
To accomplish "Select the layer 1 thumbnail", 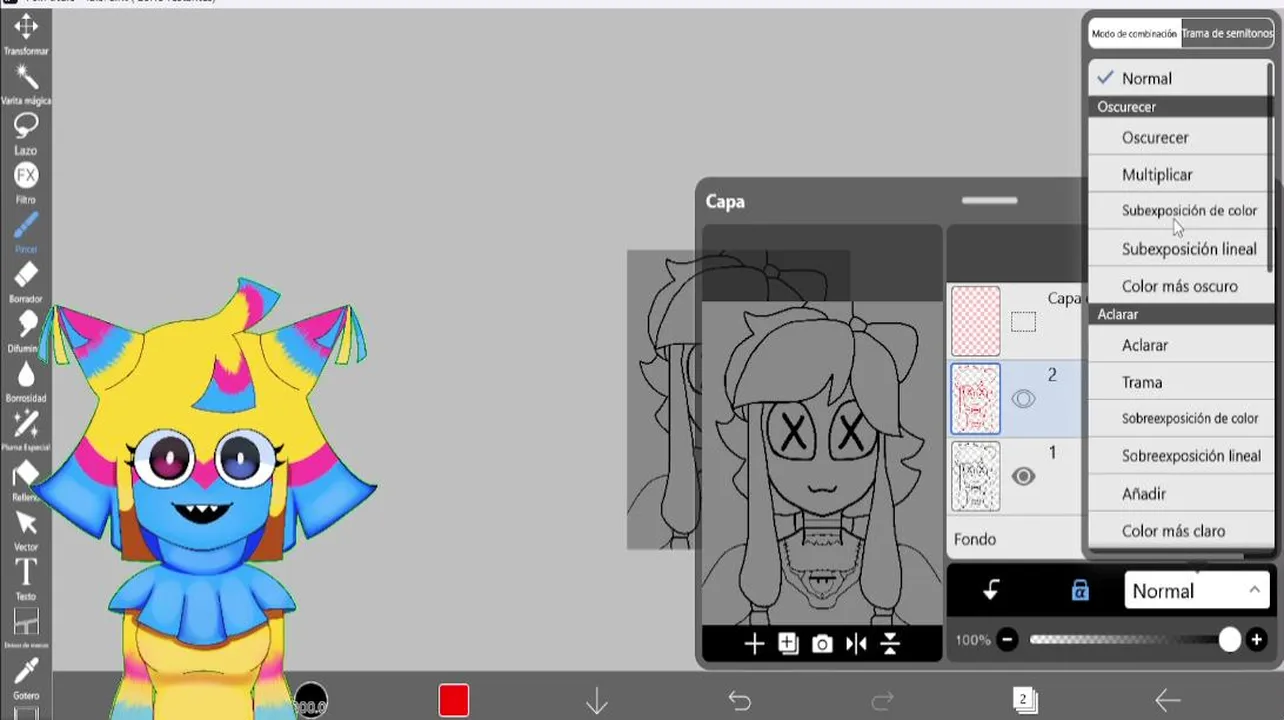I will pyautogui.click(x=975, y=477).
